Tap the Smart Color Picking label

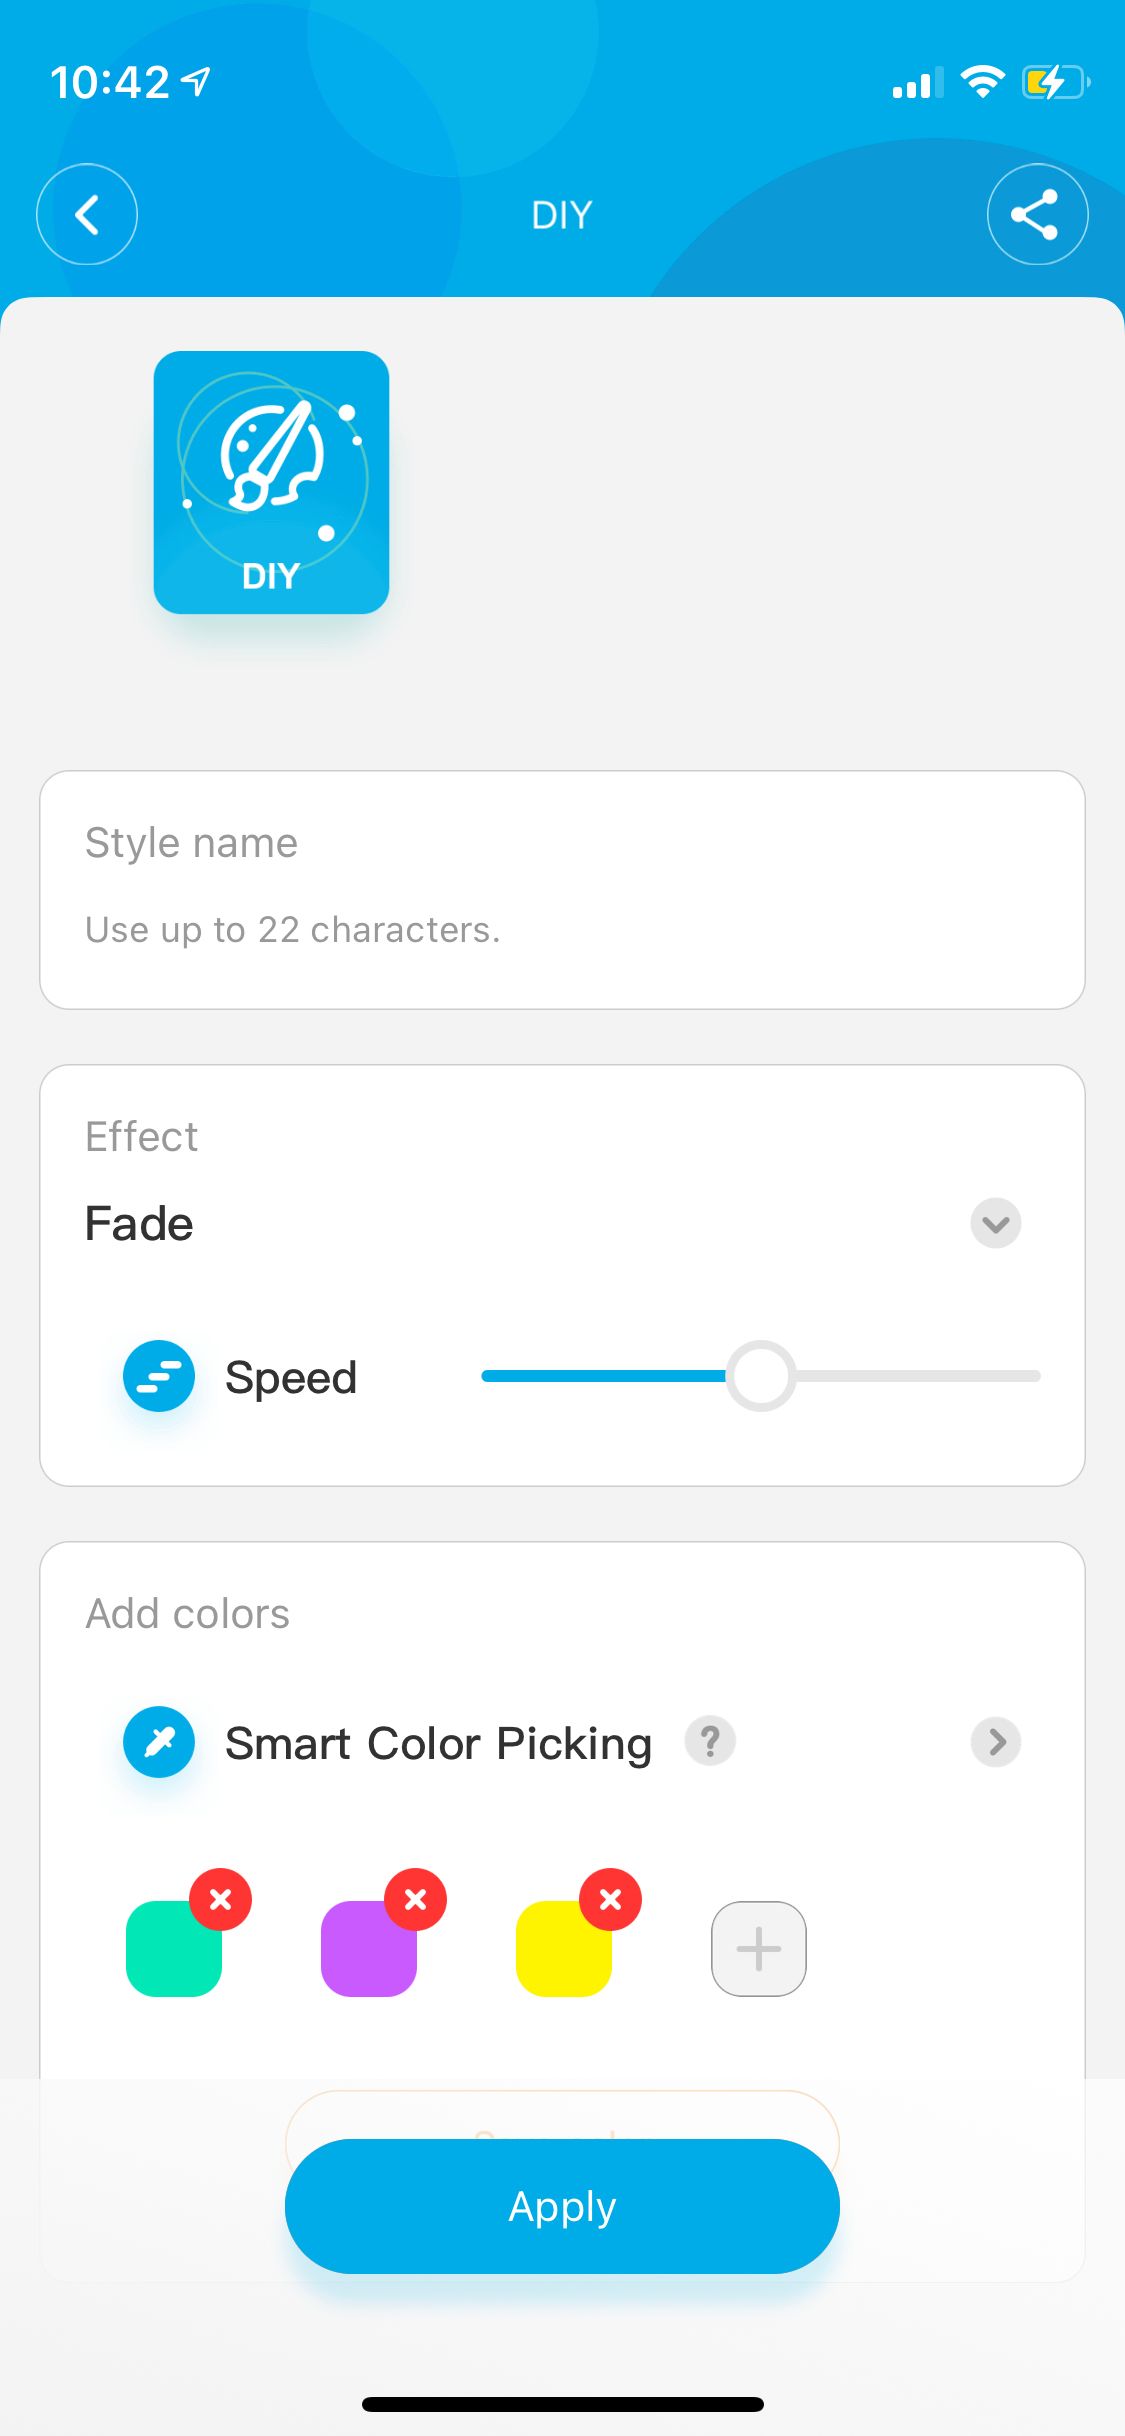tap(438, 1744)
